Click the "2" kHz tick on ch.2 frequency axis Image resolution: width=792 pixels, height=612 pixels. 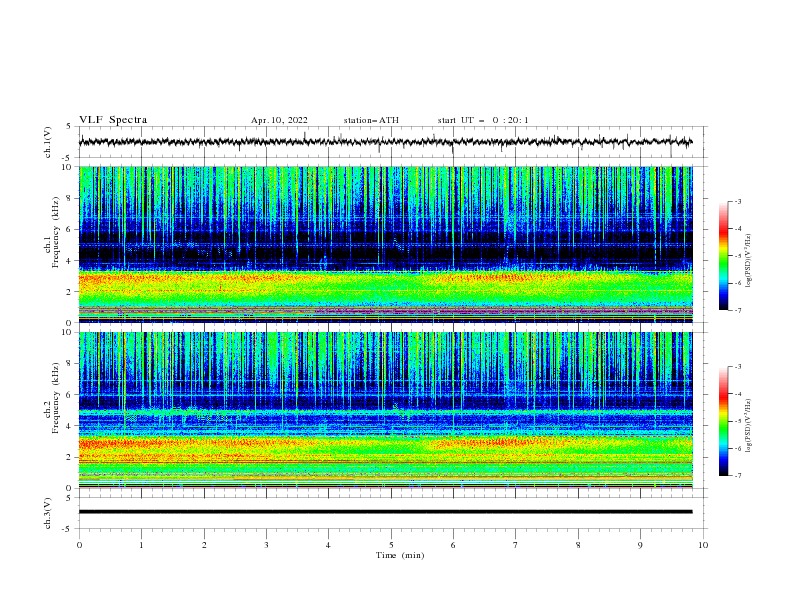[70, 457]
